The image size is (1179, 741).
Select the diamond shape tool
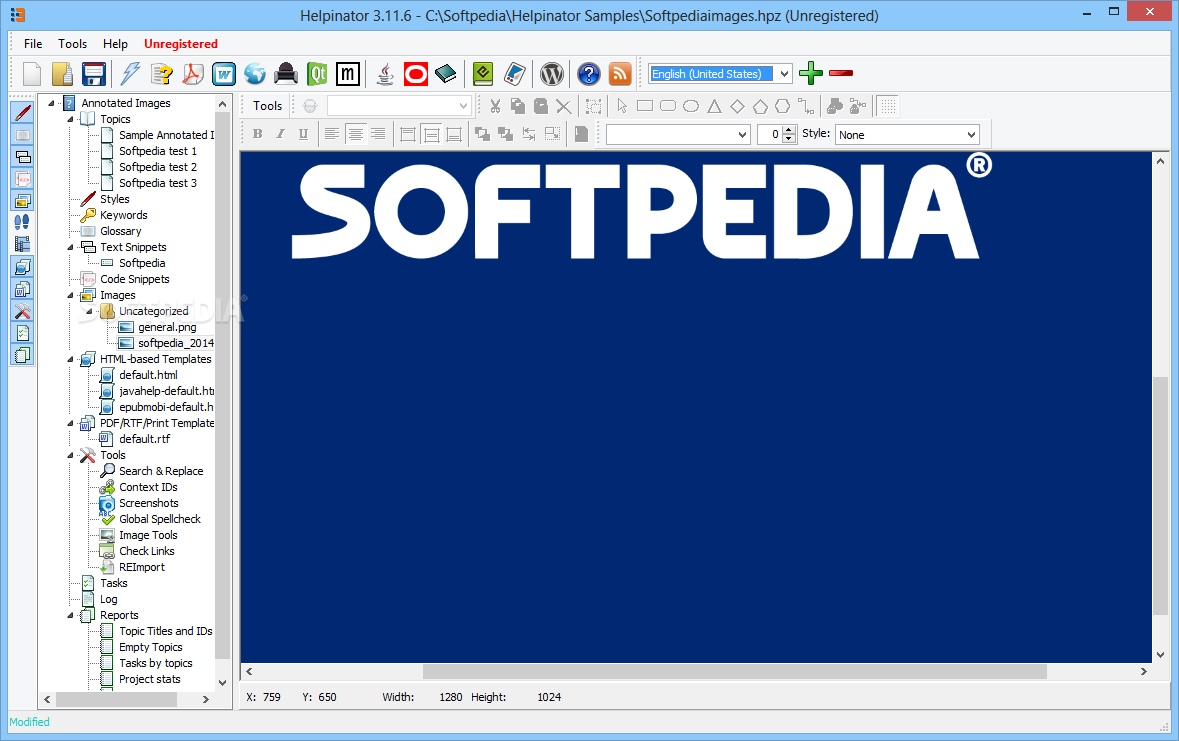click(738, 106)
